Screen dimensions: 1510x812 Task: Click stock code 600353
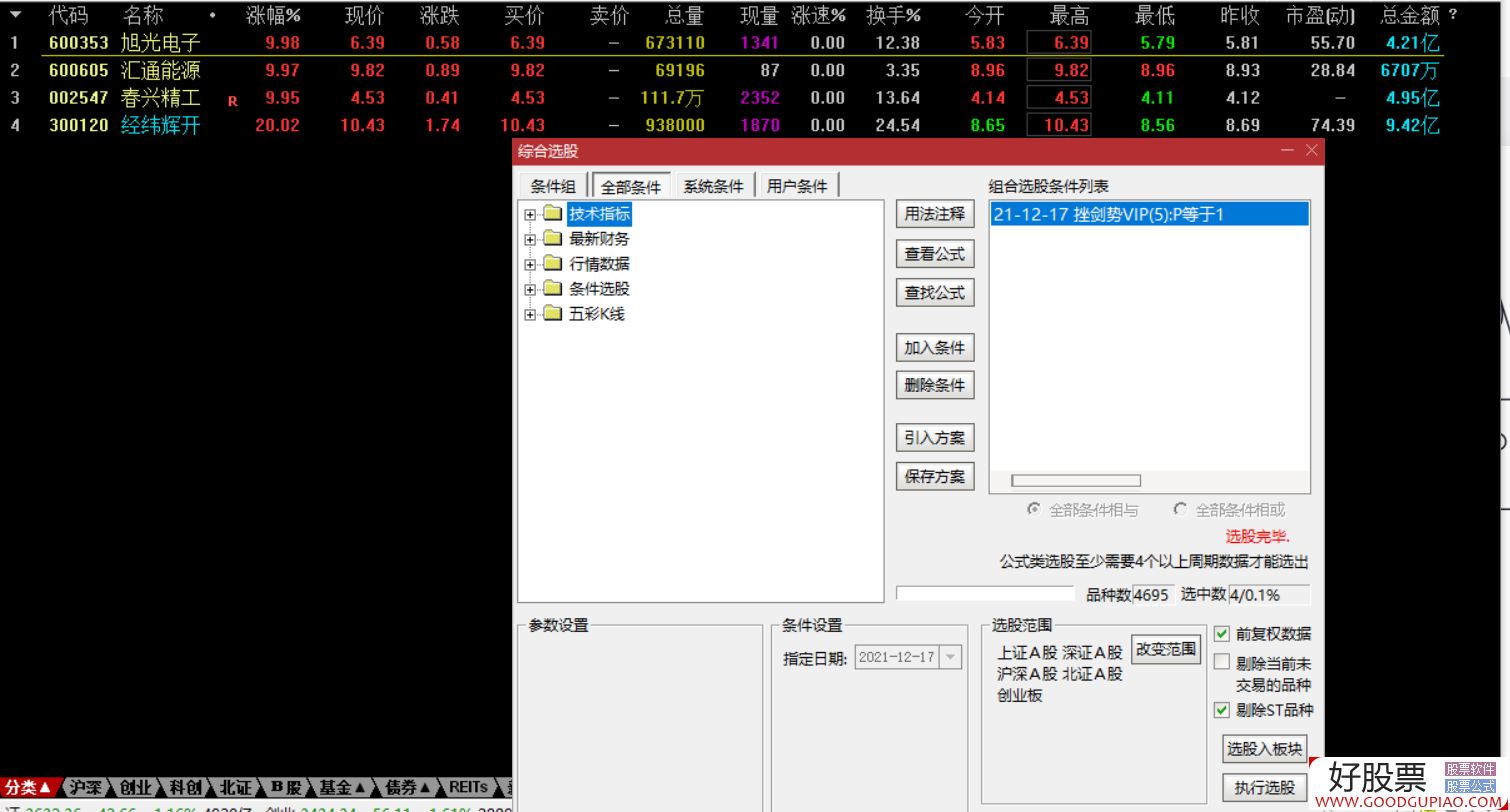point(79,43)
